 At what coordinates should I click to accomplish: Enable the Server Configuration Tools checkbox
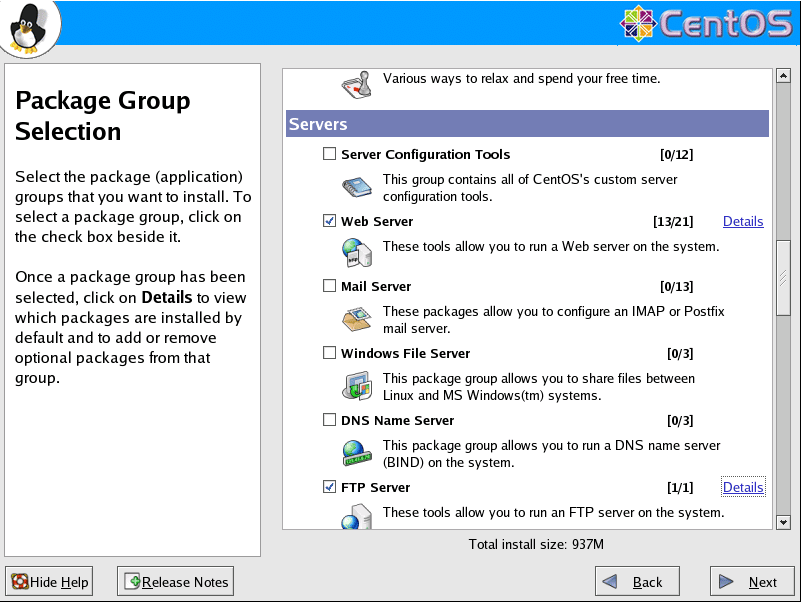[329, 154]
